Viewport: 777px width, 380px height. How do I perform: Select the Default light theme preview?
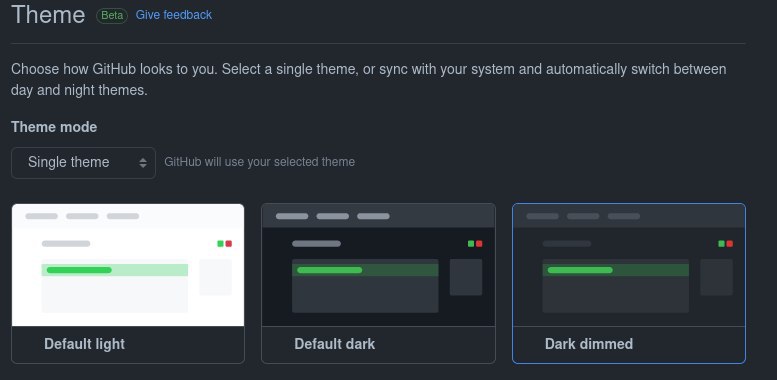click(128, 265)
